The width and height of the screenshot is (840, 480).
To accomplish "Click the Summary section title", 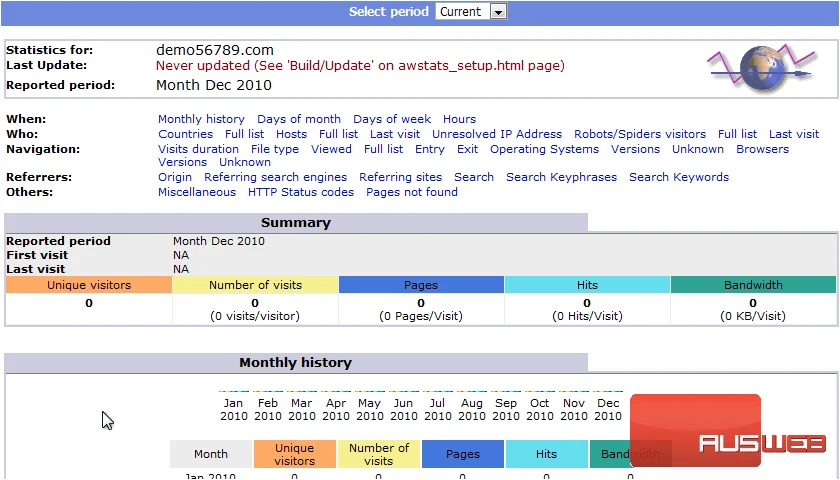I will (x=296, y=222).
